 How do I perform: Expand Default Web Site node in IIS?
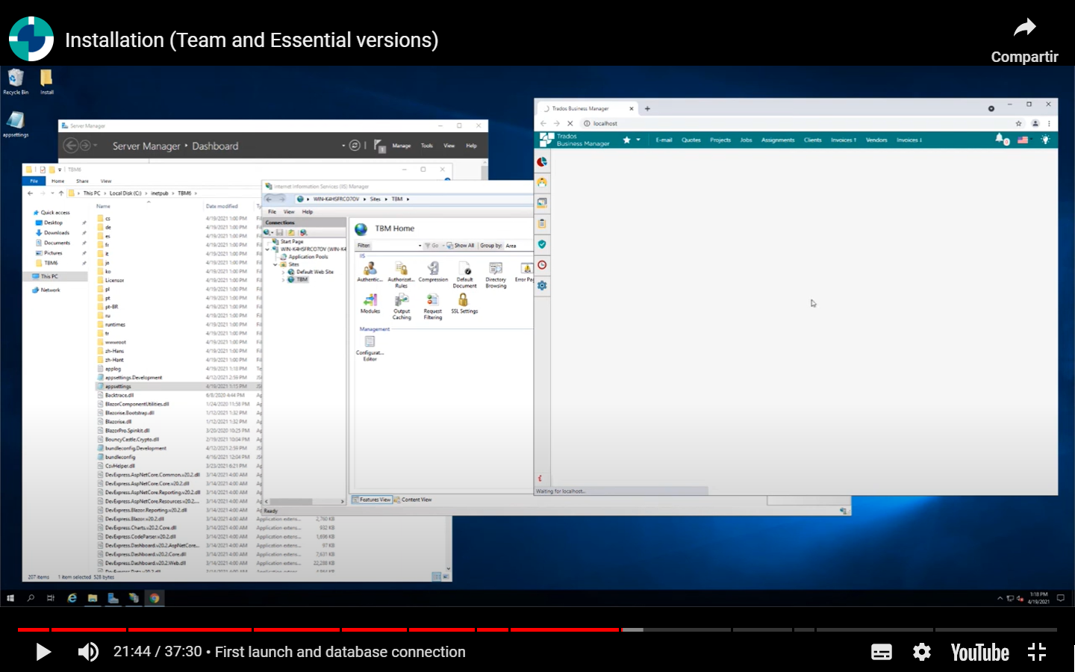point(283,272)
